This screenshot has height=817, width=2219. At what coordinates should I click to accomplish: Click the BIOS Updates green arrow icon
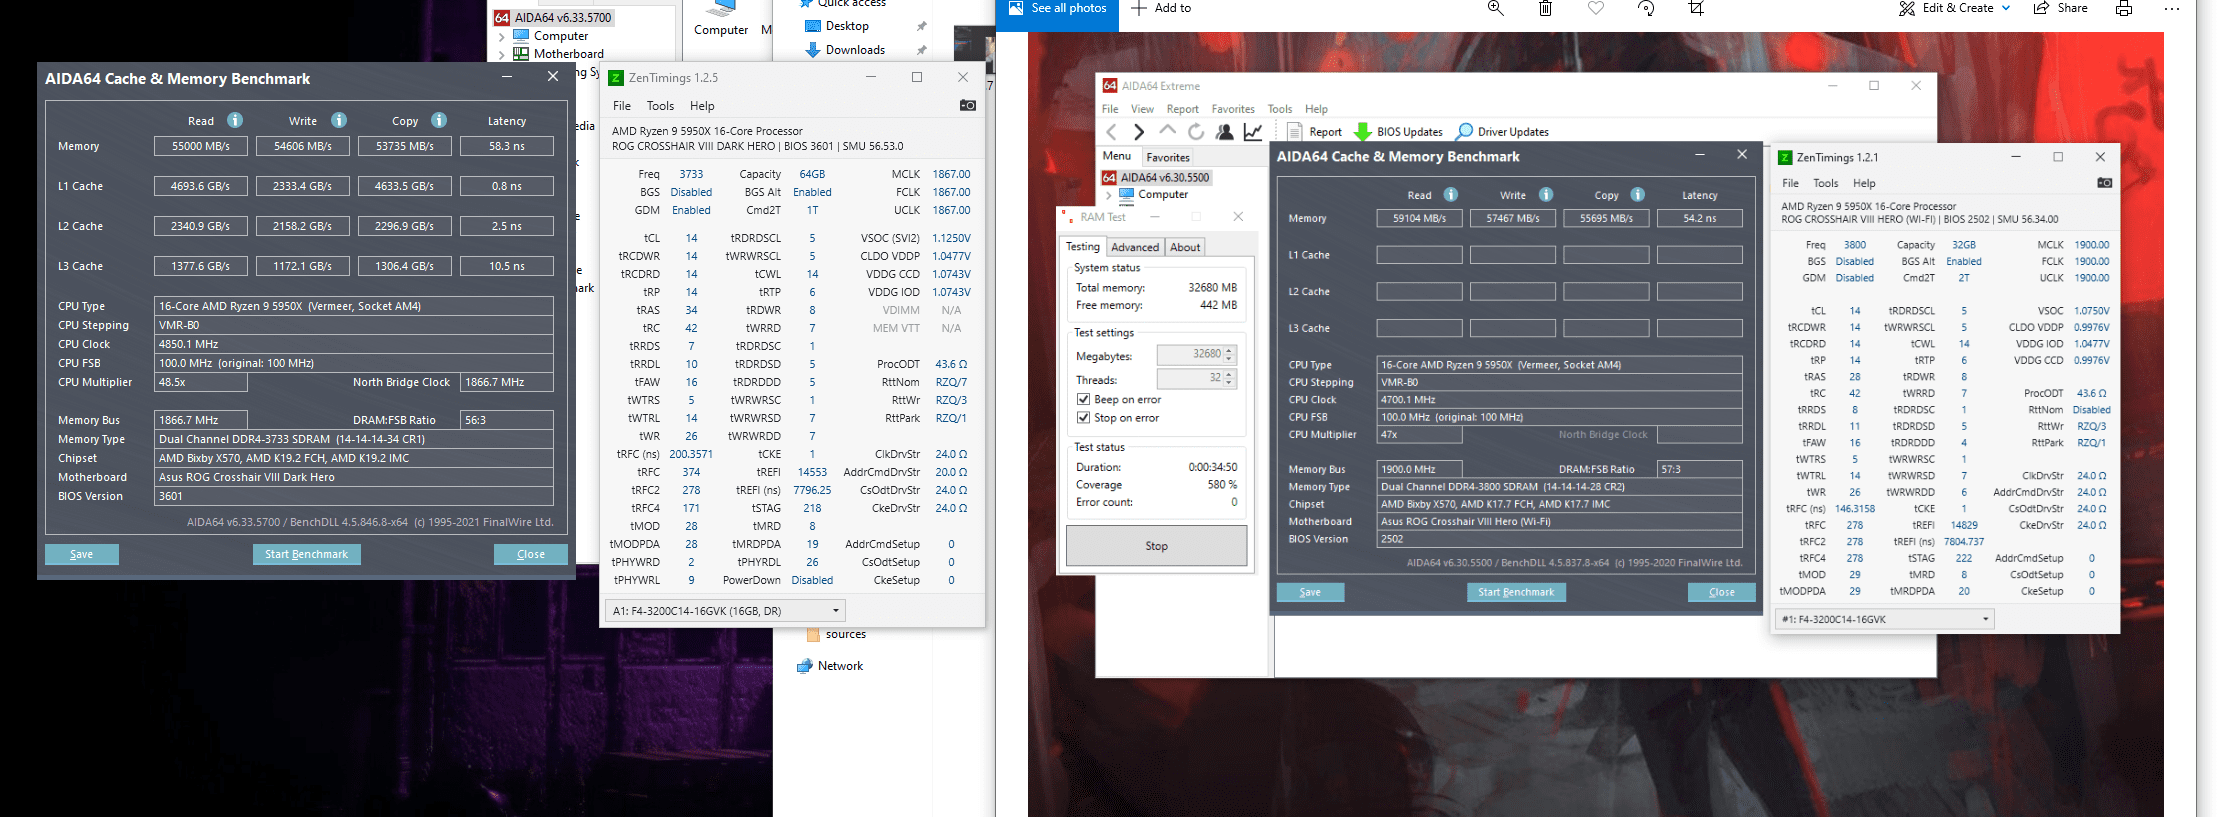point(1362,131)
